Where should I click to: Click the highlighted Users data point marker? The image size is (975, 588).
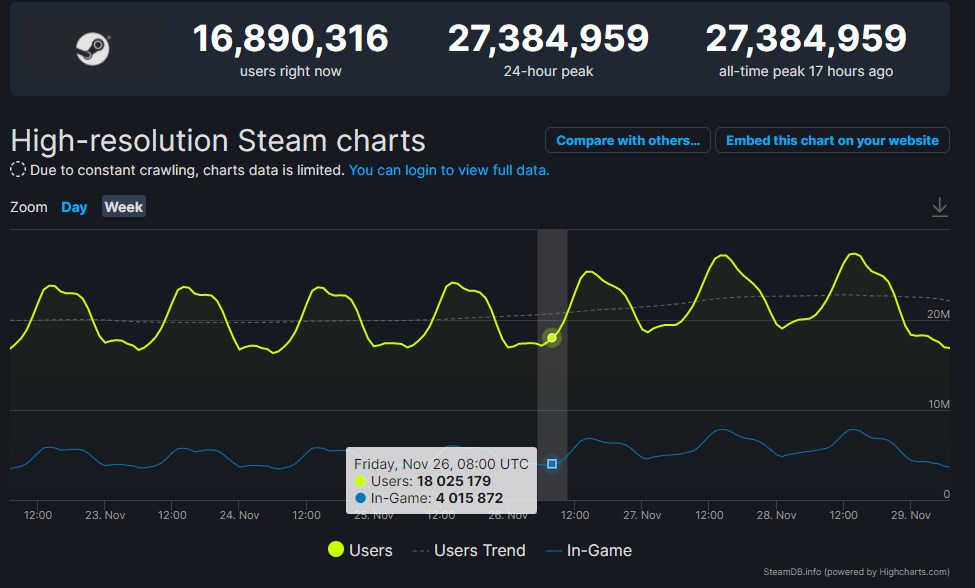tap(552, 338)
